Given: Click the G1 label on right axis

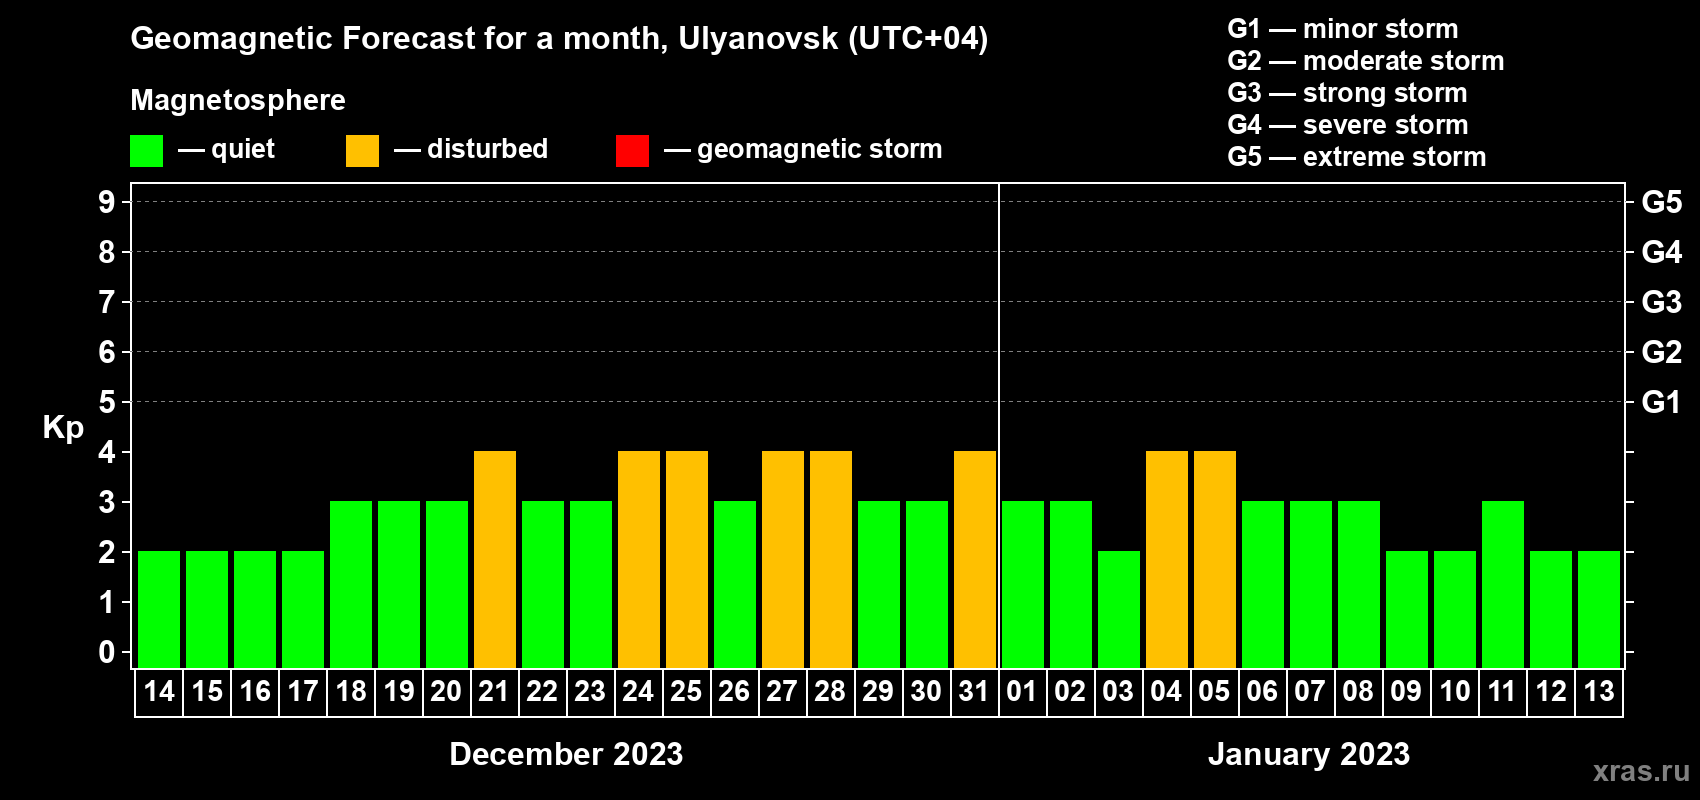Looking at the screenshot, I should [x=1662, y=402].
